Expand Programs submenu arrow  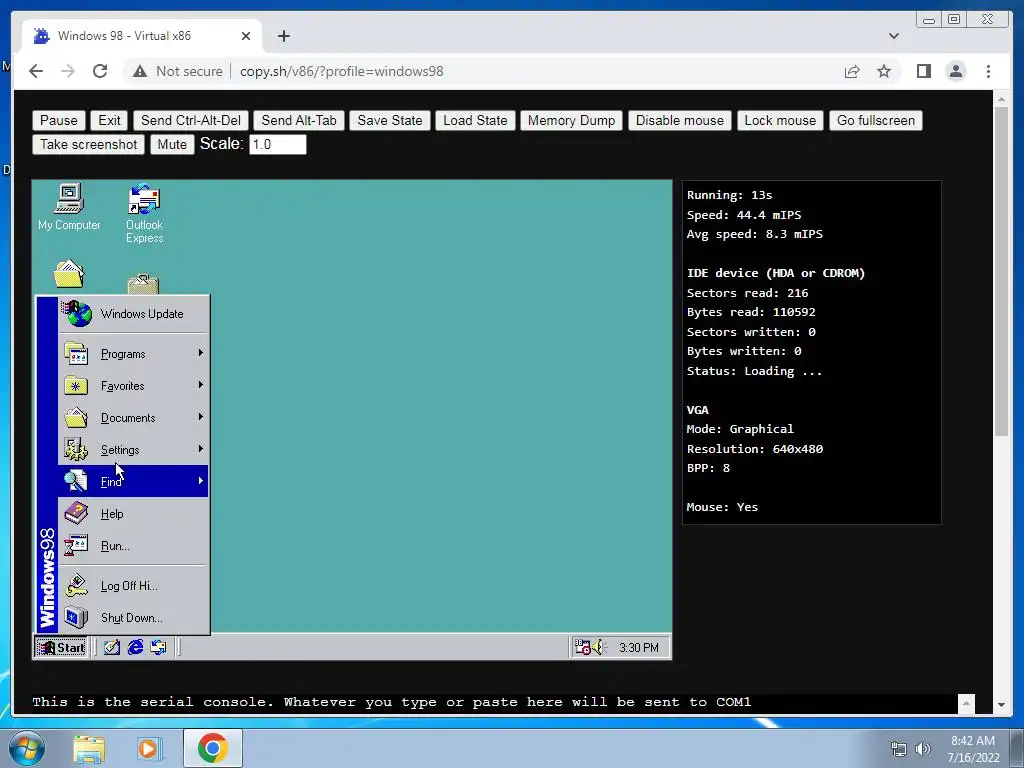click(200, 353)
